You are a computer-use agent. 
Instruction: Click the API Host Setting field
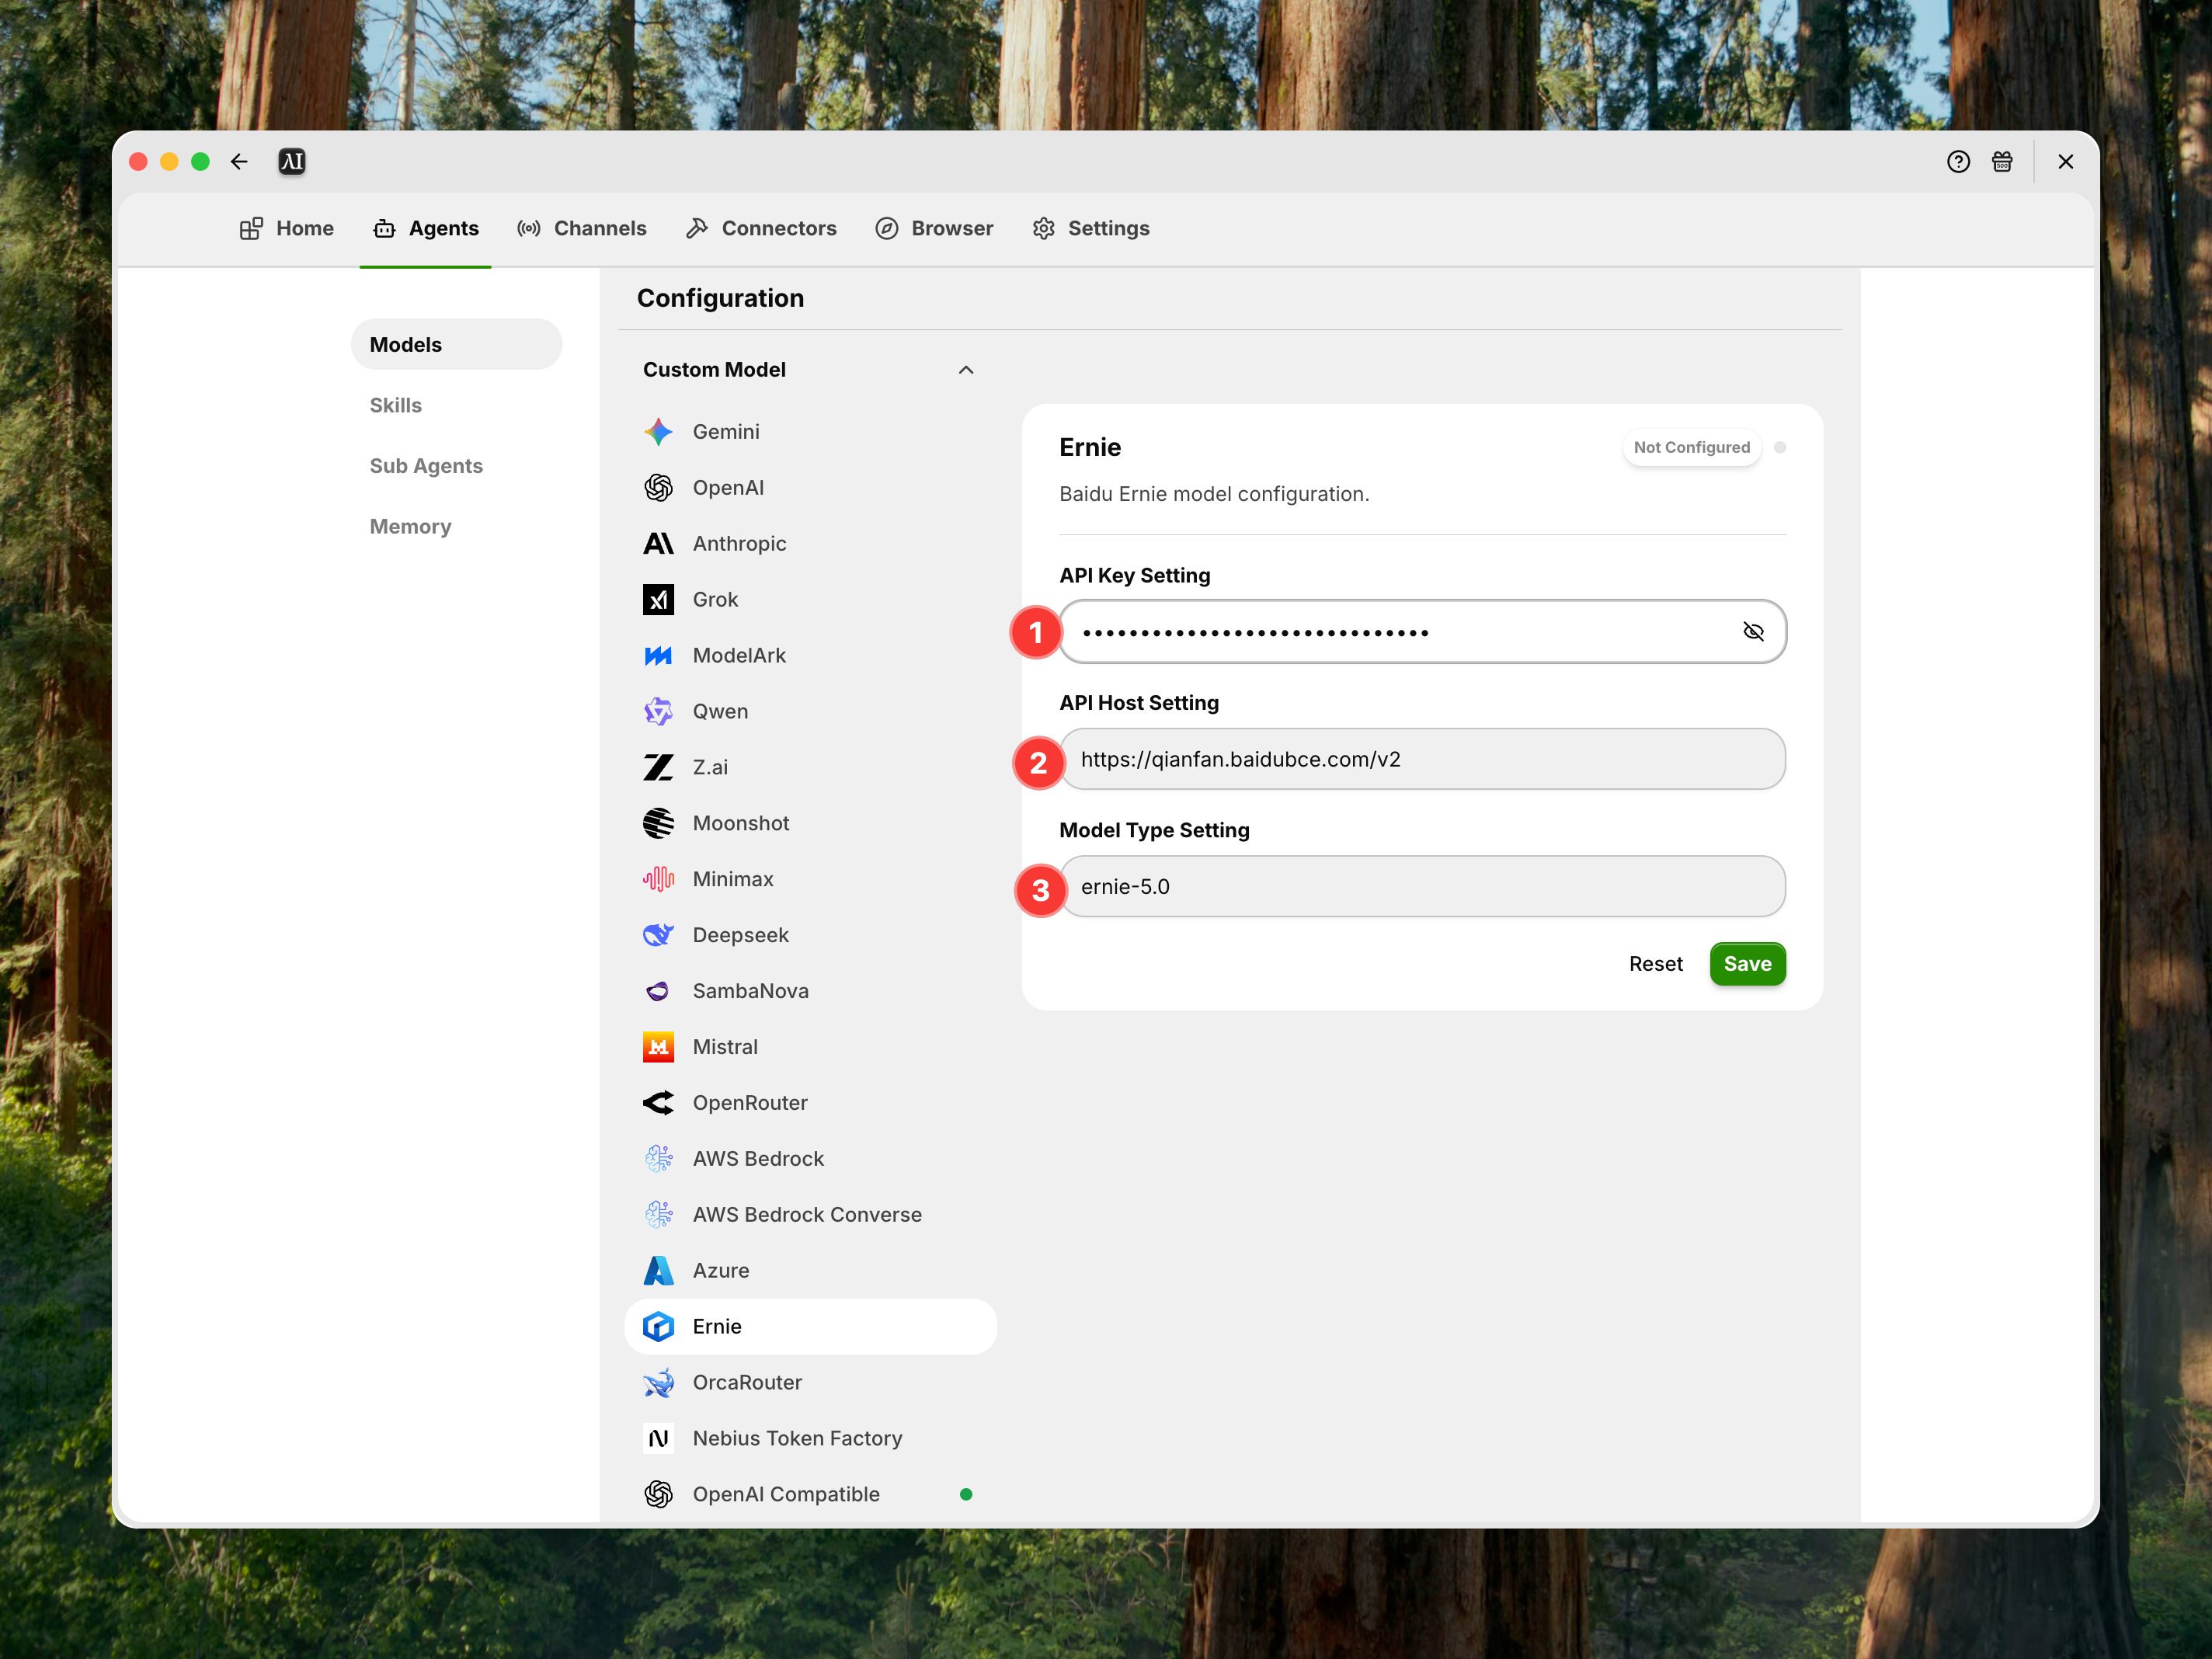click(1422, 760)
